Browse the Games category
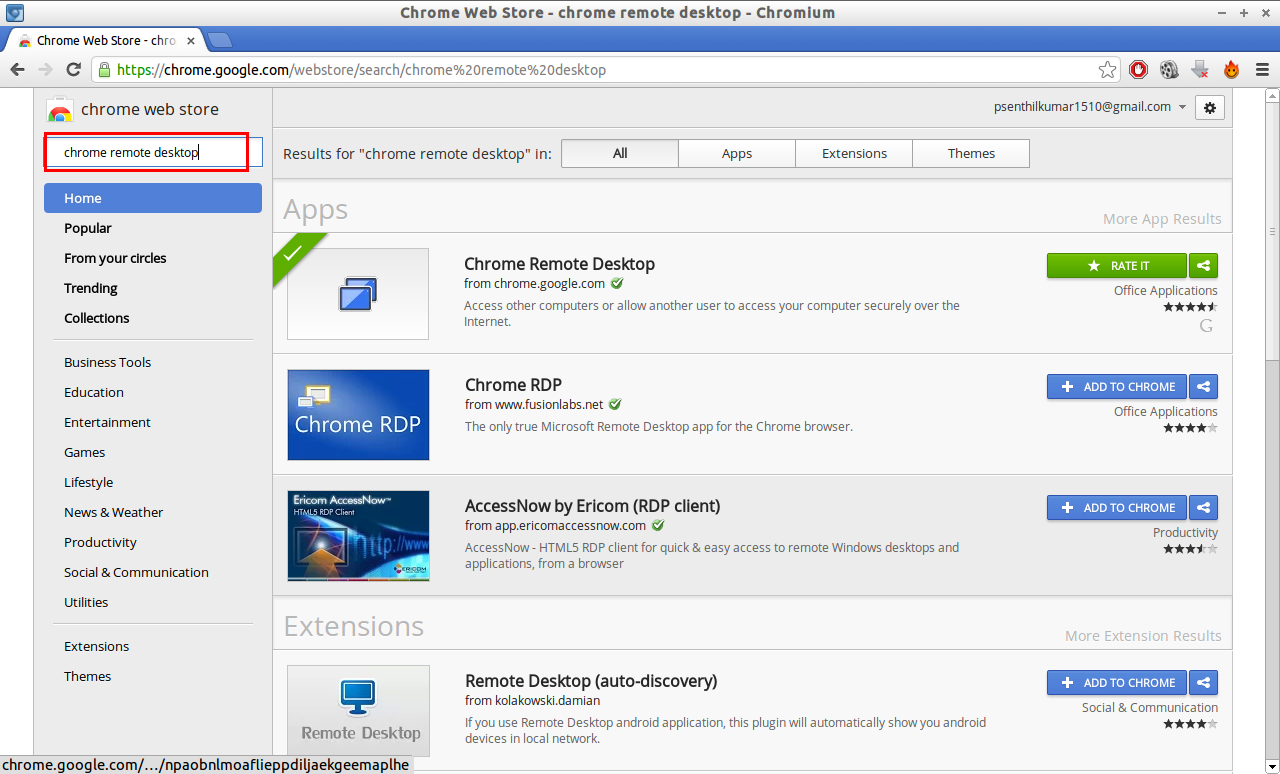 [85, 452]
